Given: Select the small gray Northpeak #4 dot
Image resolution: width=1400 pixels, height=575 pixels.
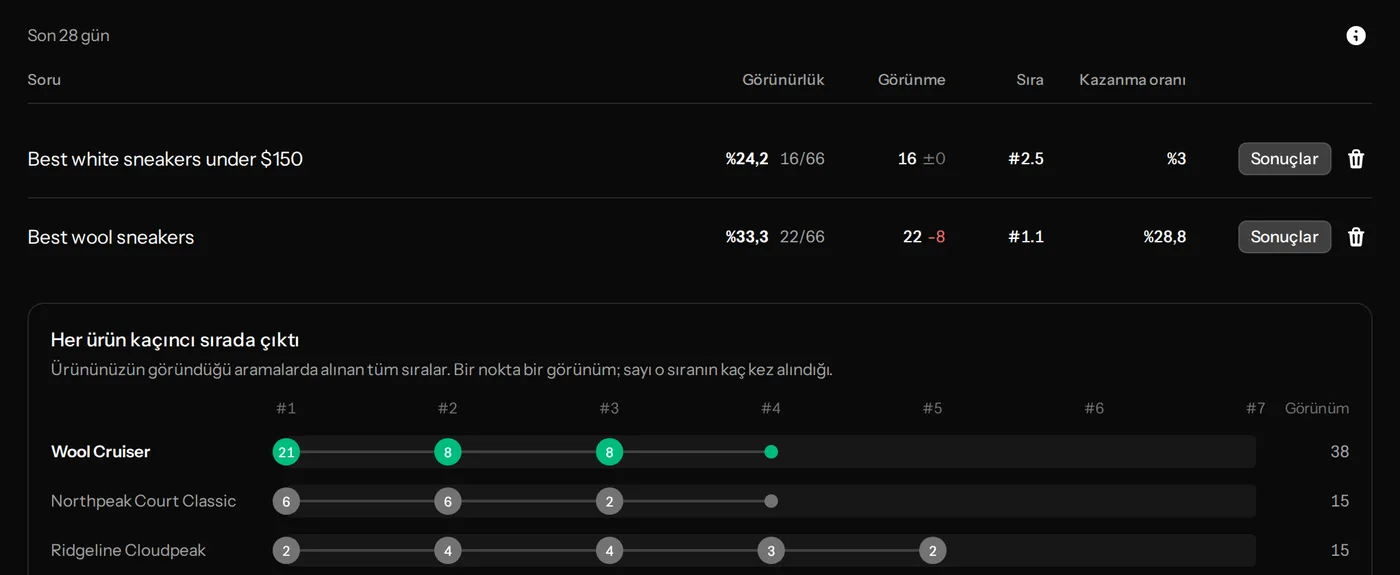Looking at the screenshot, I should (x=771, y=501).
